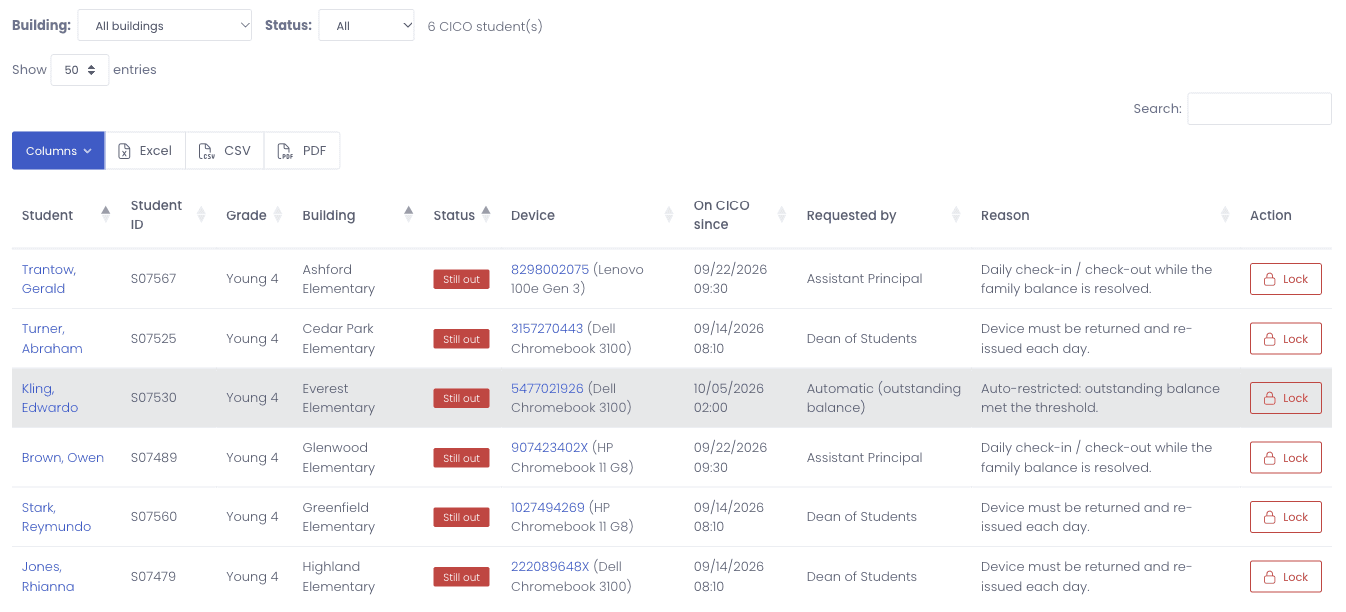This screenshot has width=1346, height=612.
Task: Open student Trantow, Gerald
Action: (49, 279)
